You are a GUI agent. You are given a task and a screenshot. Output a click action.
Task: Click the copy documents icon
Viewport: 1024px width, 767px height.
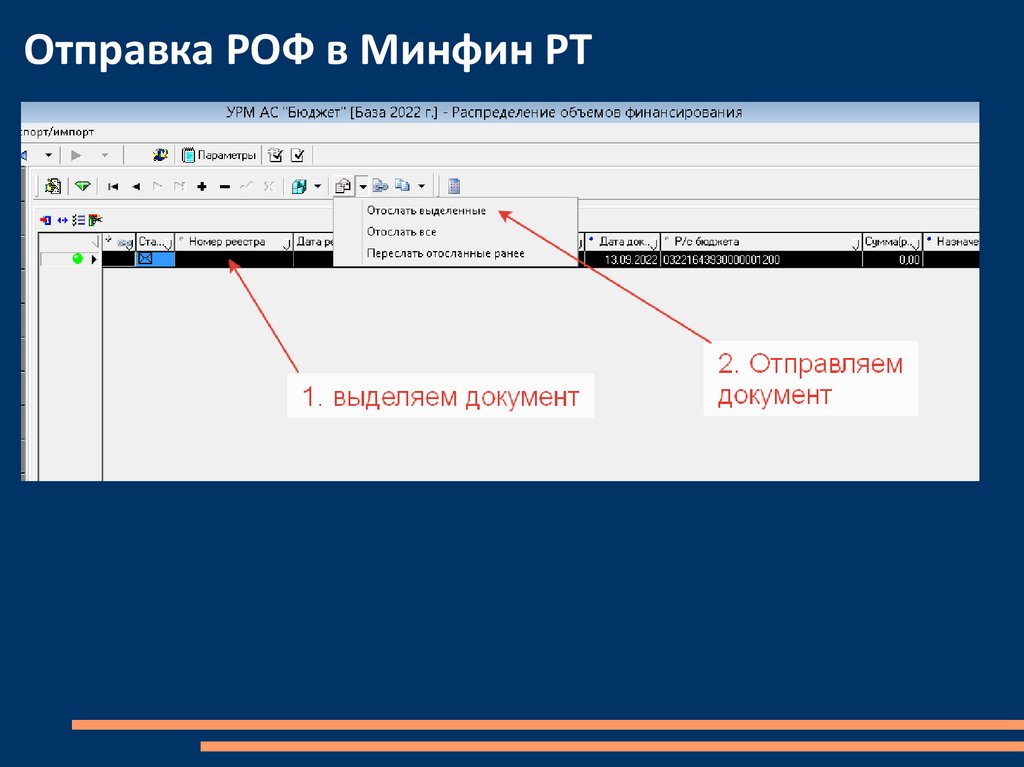[x=402, y=186]
